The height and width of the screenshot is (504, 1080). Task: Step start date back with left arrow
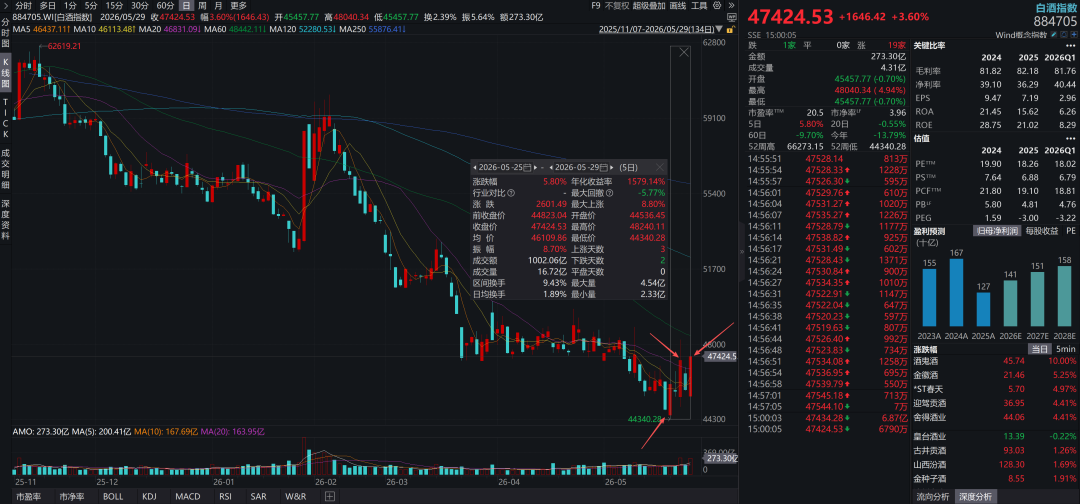(x=475, y=167)
